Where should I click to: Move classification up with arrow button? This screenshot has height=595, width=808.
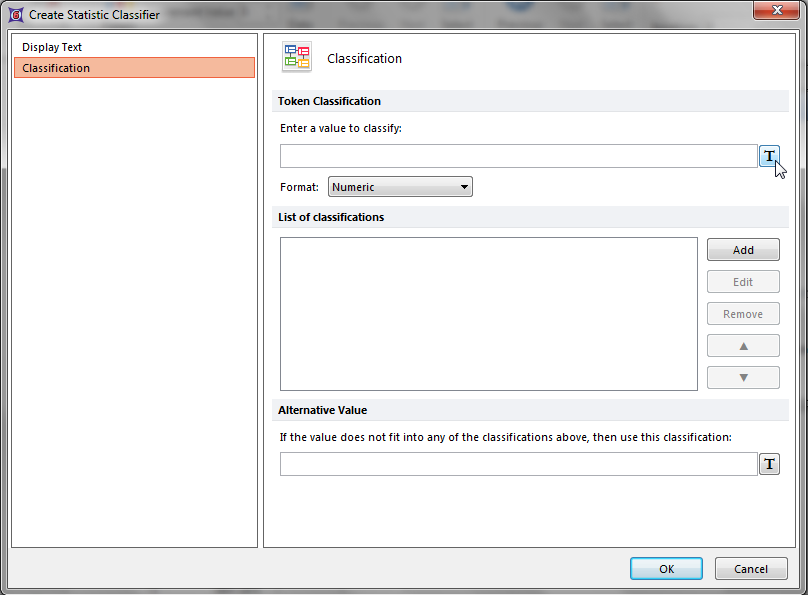[x=743, y=346]
